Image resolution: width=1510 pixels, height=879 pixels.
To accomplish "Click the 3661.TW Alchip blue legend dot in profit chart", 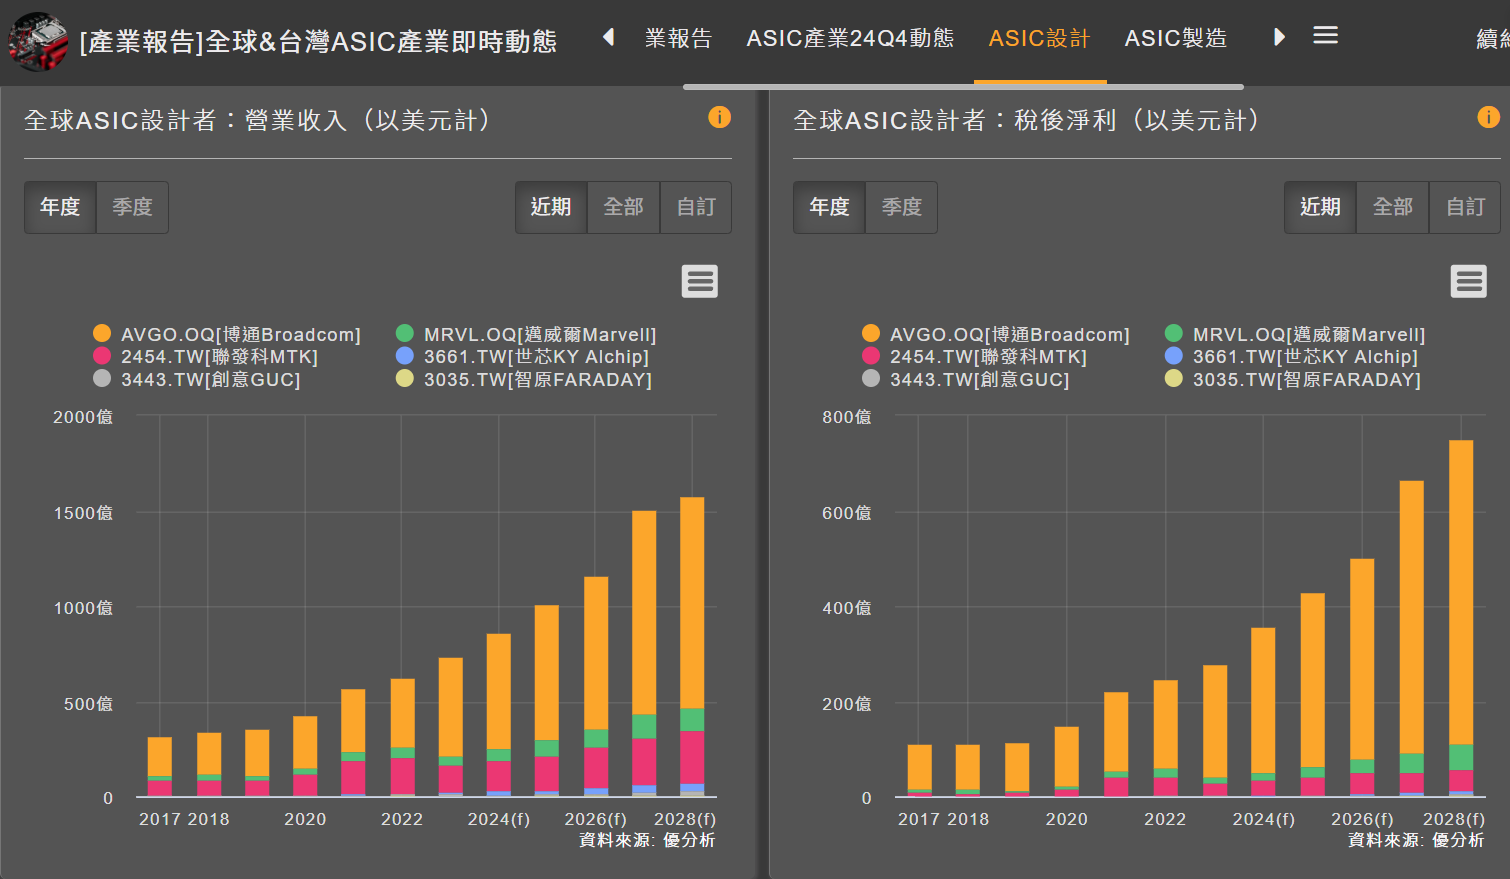I will tap(1174, 356).
